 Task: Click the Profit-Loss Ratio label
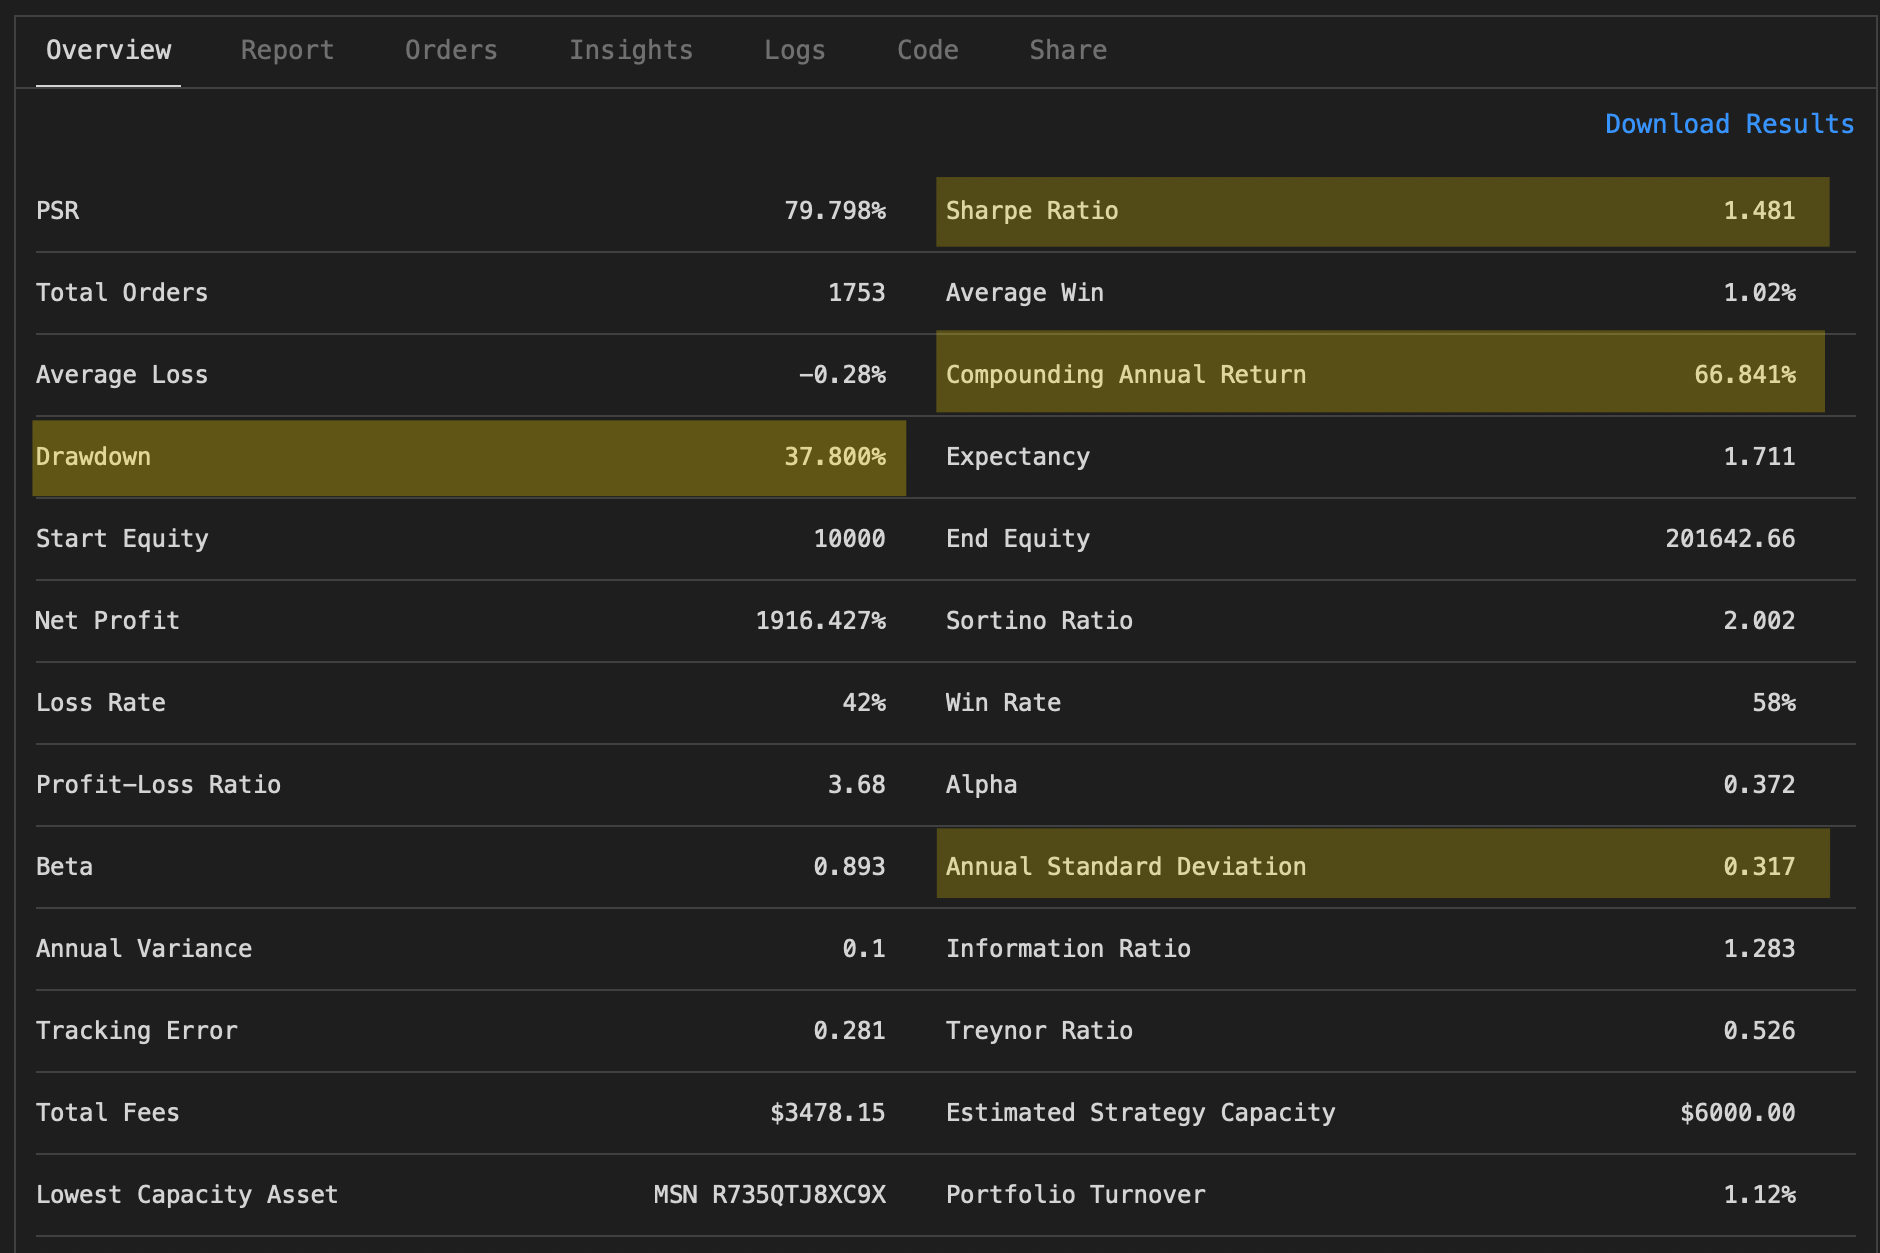158,785
